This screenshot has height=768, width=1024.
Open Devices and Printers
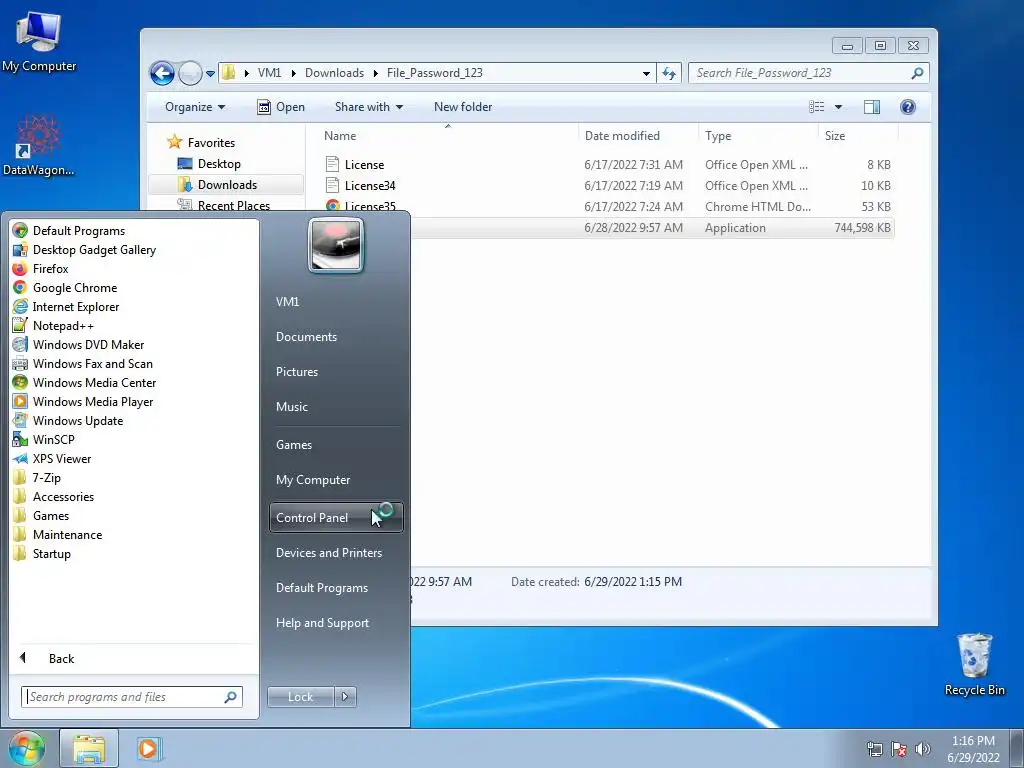[x=328, y=552]
